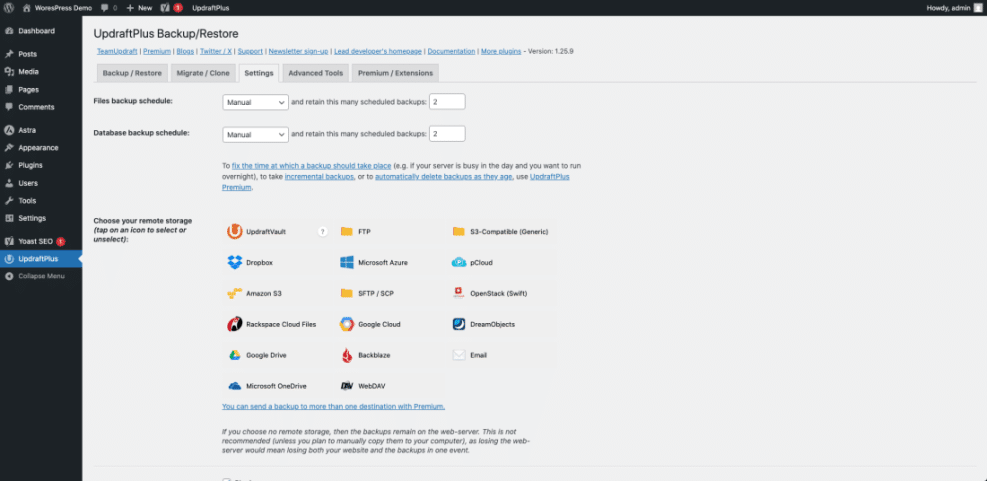Open the WoresPress Demo site home link

[57, 8]
